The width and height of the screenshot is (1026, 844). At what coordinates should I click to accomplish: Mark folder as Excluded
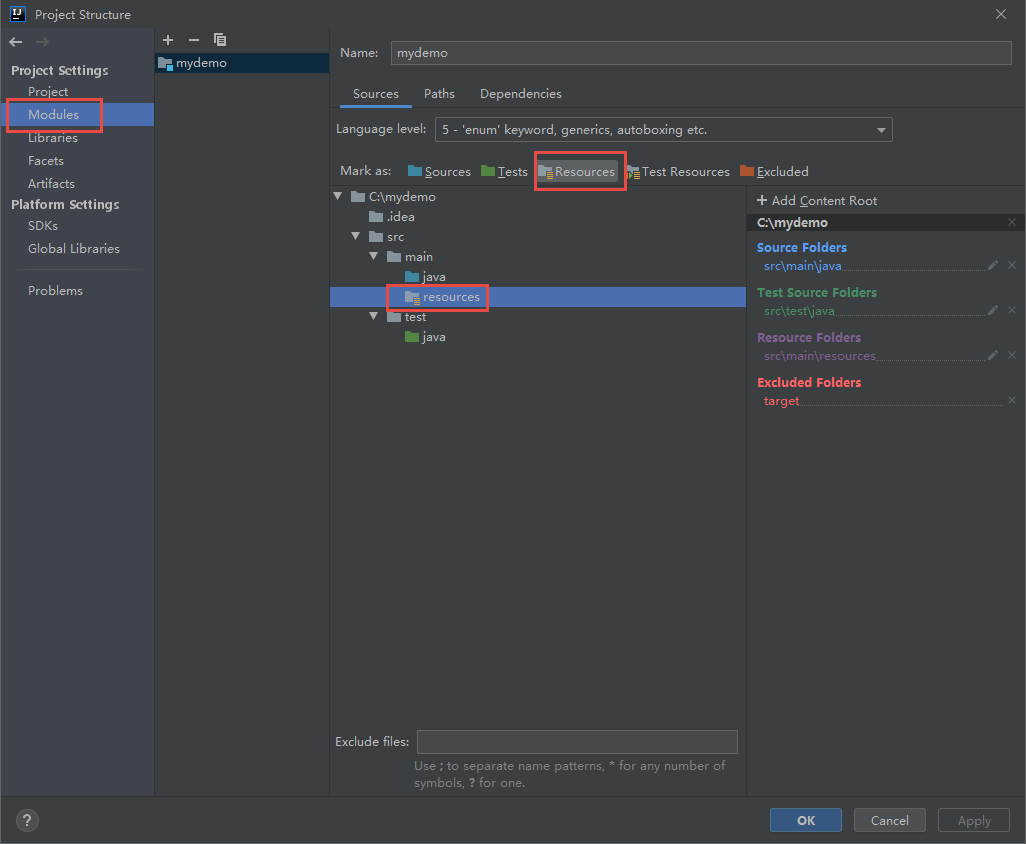pos(774,172)
